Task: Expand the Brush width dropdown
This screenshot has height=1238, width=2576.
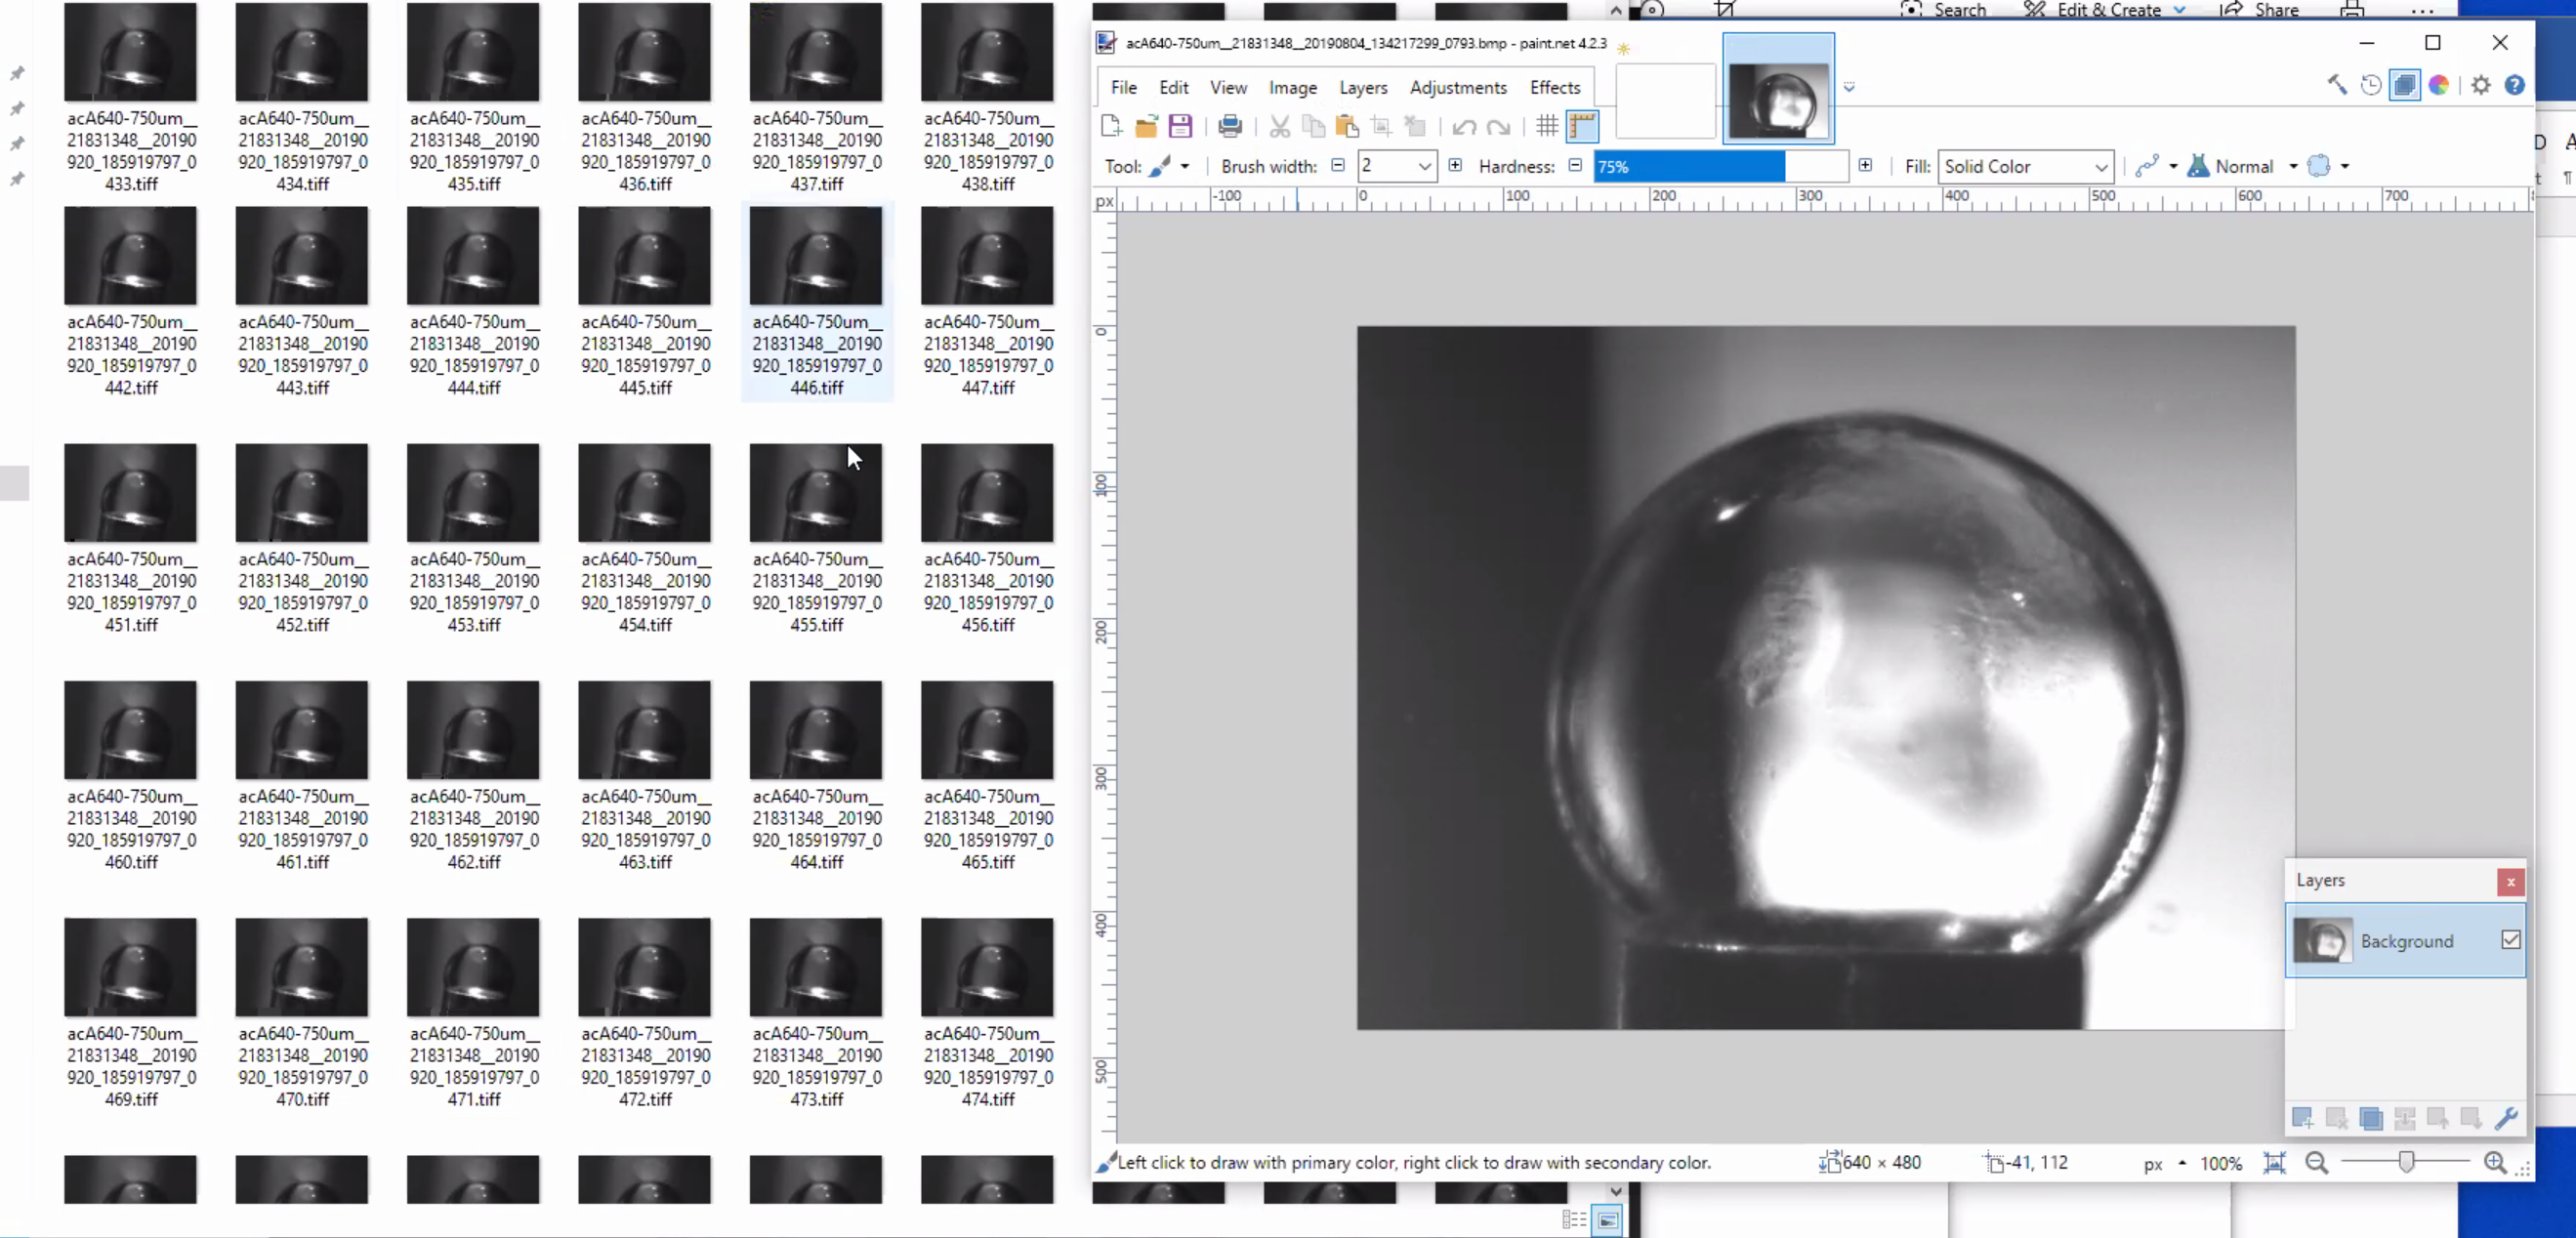Action: point(1424,167)
